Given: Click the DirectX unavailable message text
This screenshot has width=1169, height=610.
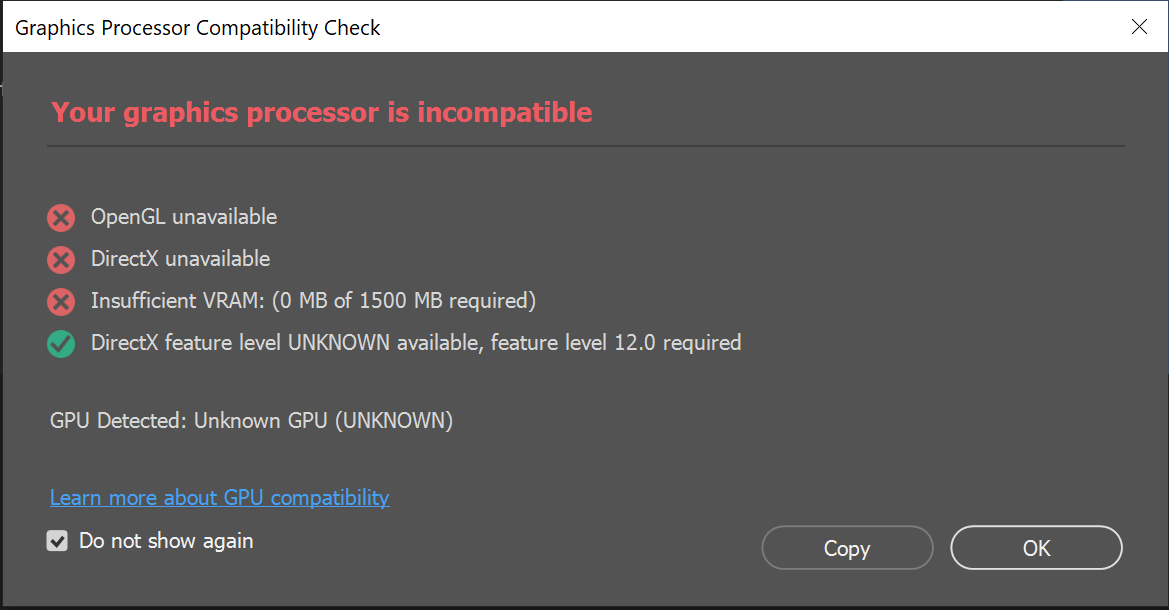Looking at the screenshot, I should tap(180, 259).
